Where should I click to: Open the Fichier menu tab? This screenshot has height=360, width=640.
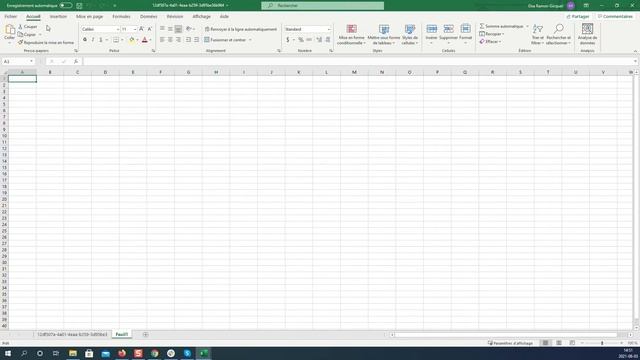tap(11, 16)
